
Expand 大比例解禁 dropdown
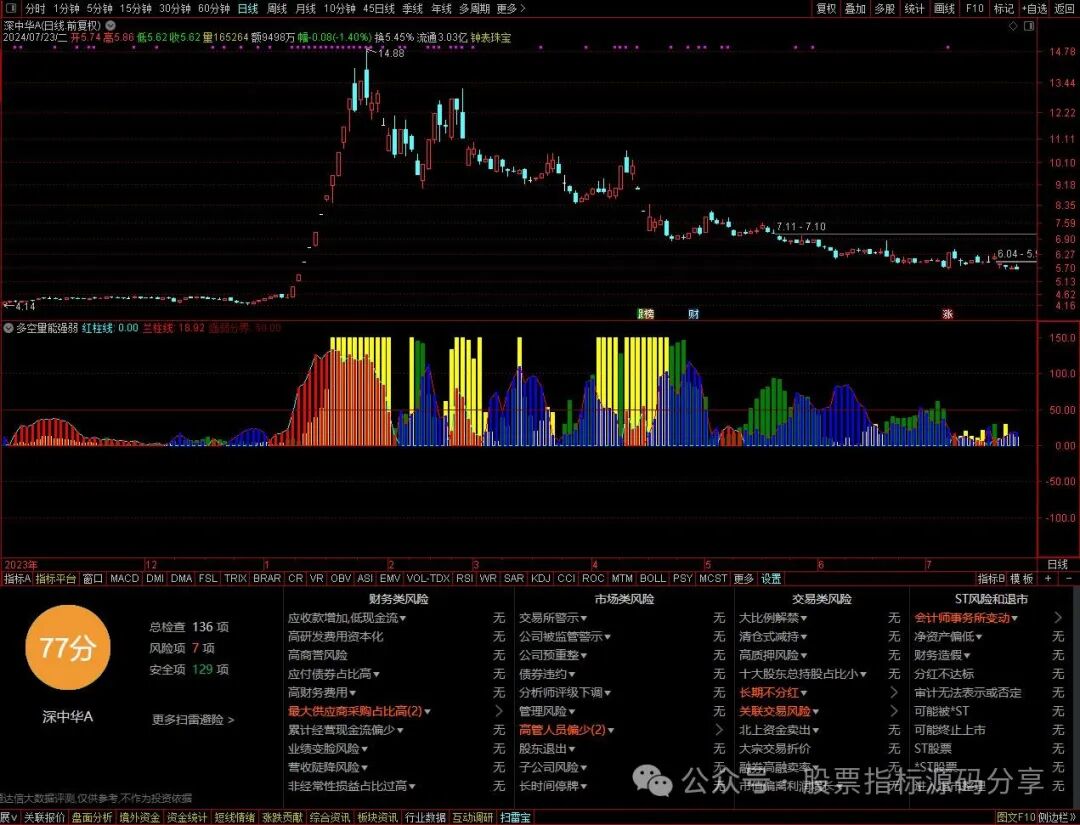tap(773, 618)
